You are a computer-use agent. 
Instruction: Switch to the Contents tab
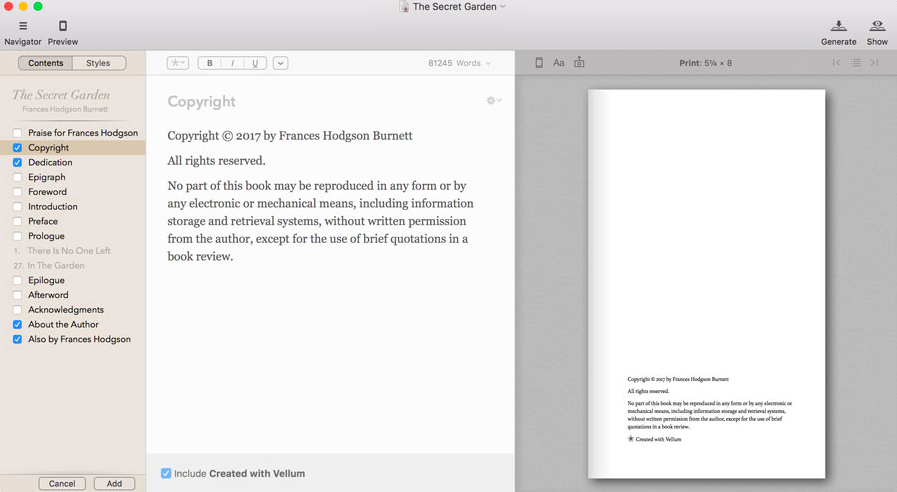[46, 63]
